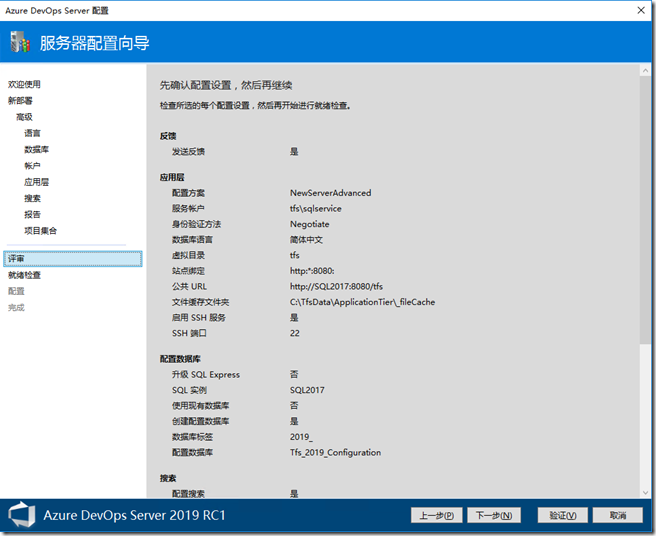Click the 升级 SQL Express label

tap(206, 375)
